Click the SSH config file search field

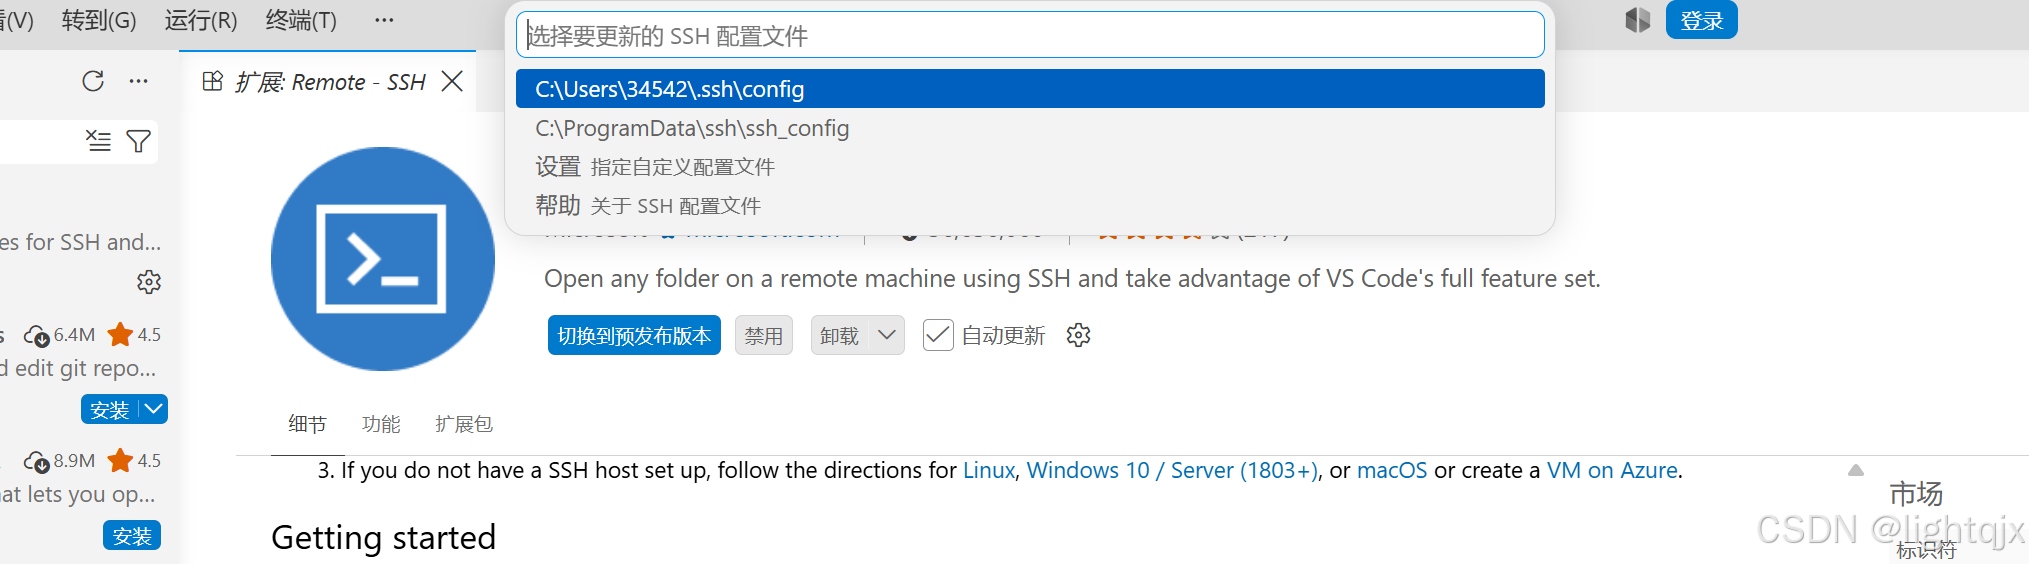1030,36
